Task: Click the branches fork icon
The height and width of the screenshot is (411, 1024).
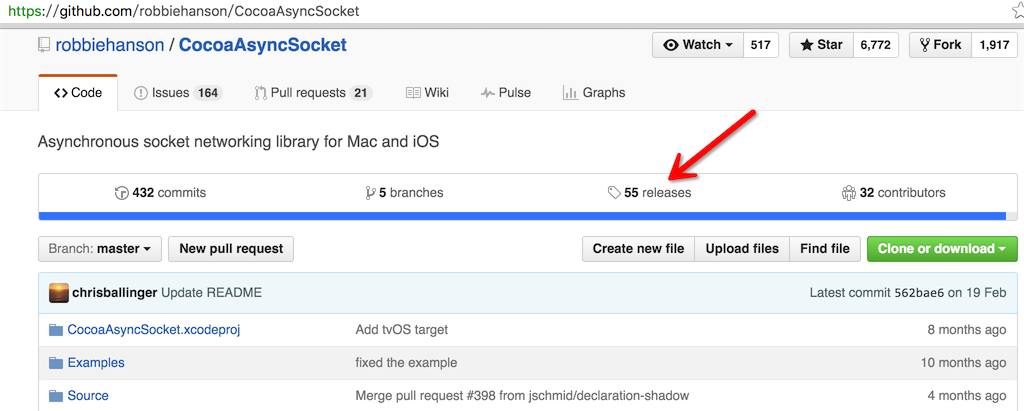Action: point(370,193)
